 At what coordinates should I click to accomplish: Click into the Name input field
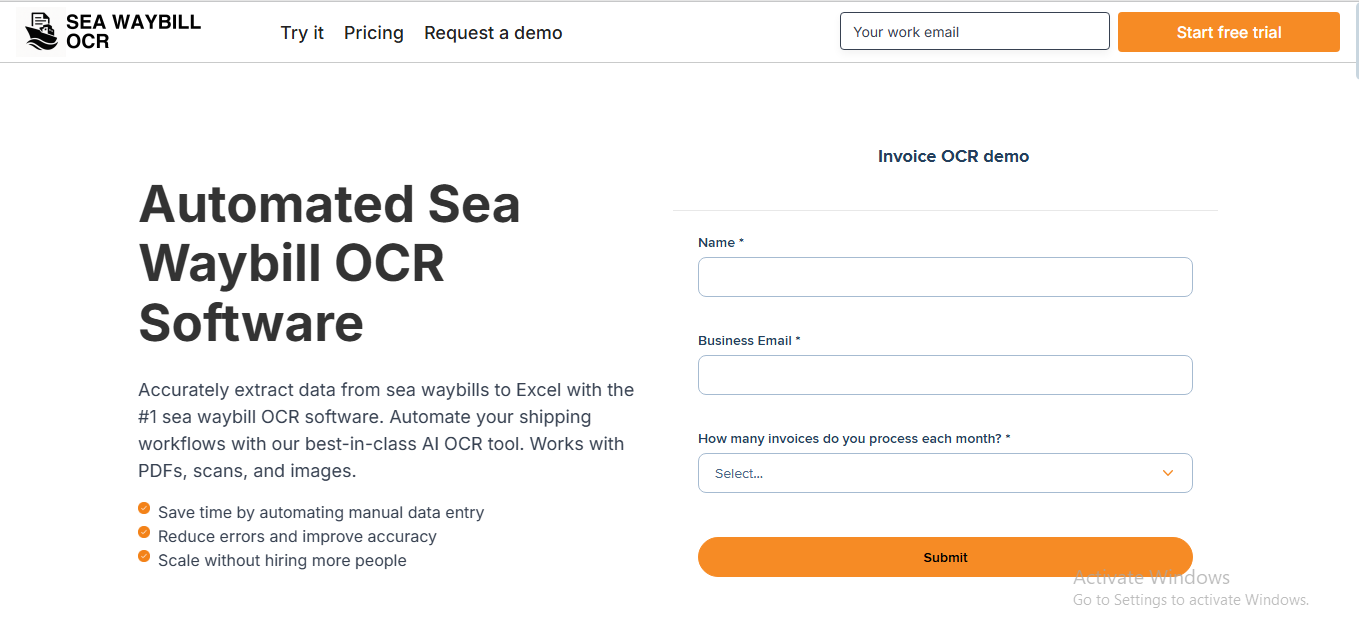point(945,277)
